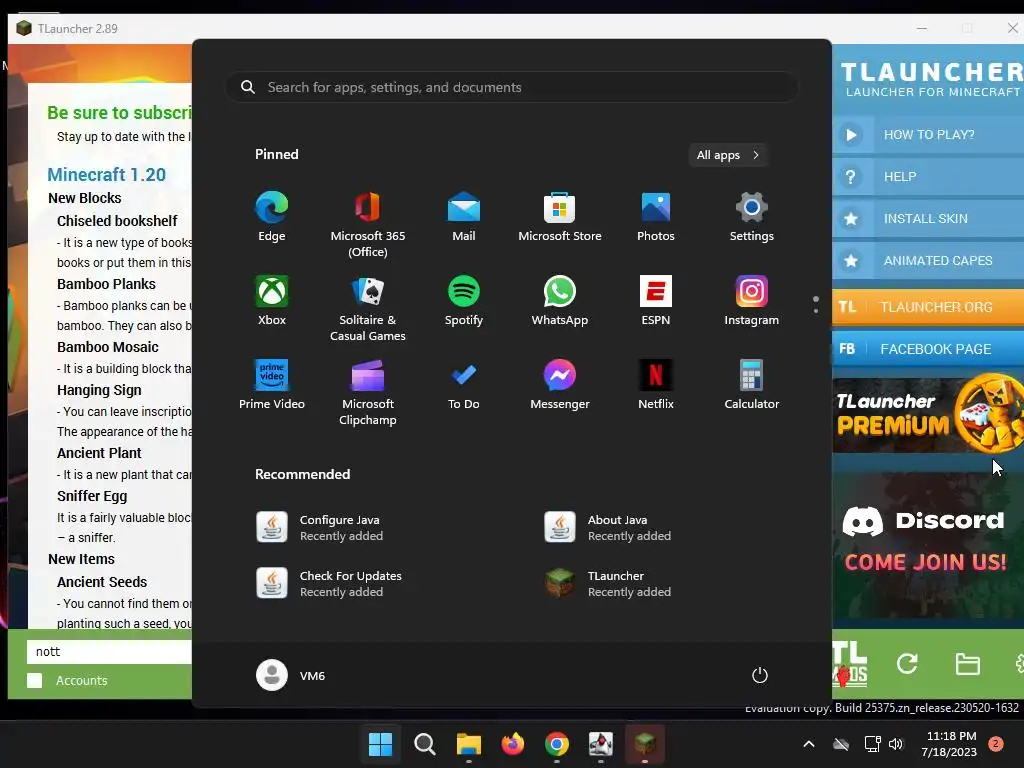Screen dimensions: 1024x768
Task: Click the Discord Come Join Us banner
Action: tap(927, 545)
